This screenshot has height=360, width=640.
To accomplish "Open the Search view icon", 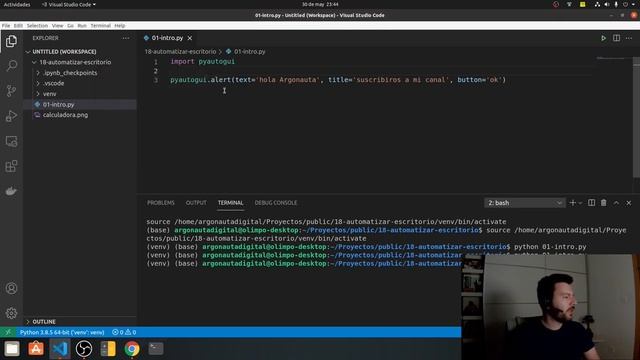I will pos(11,66).
